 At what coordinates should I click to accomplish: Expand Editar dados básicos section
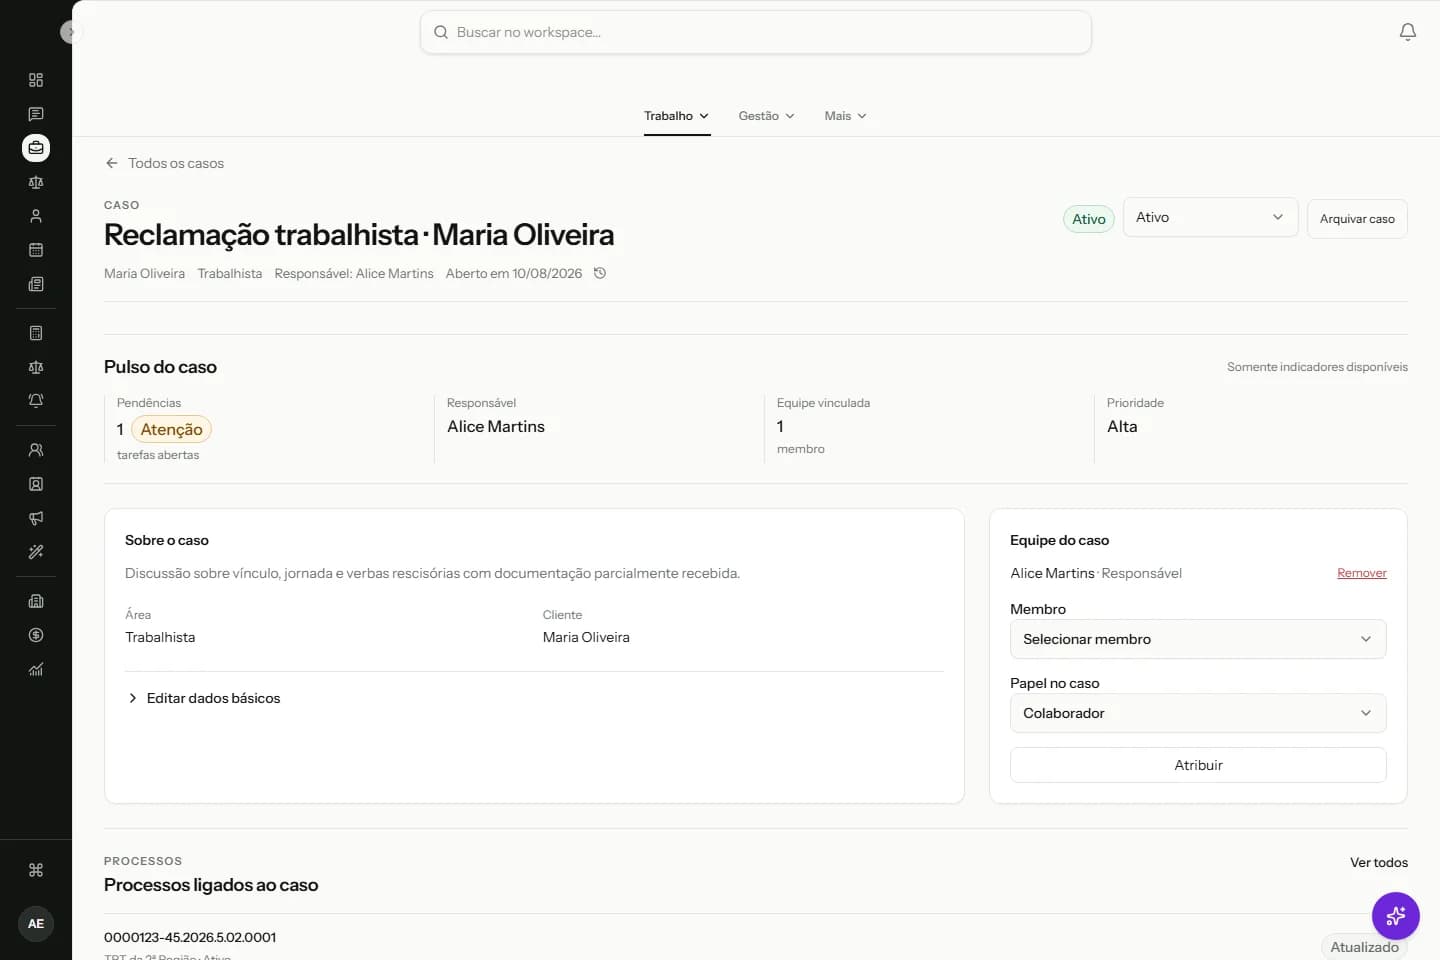pyautogui.click(x=203, y=698)
